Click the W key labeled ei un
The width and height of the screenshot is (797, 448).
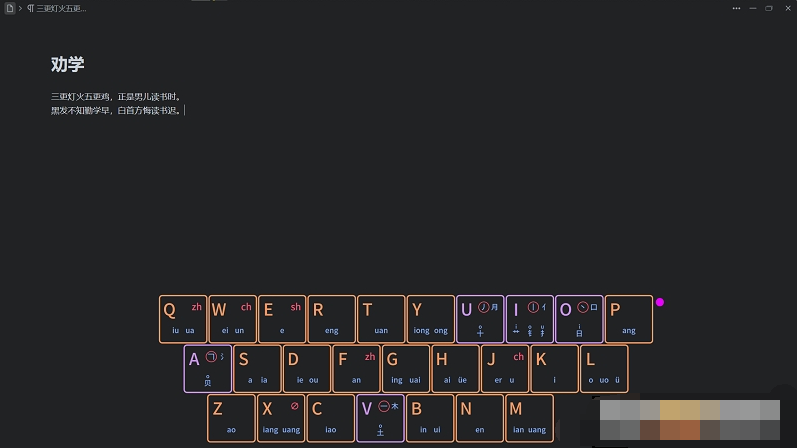[232, 319]
